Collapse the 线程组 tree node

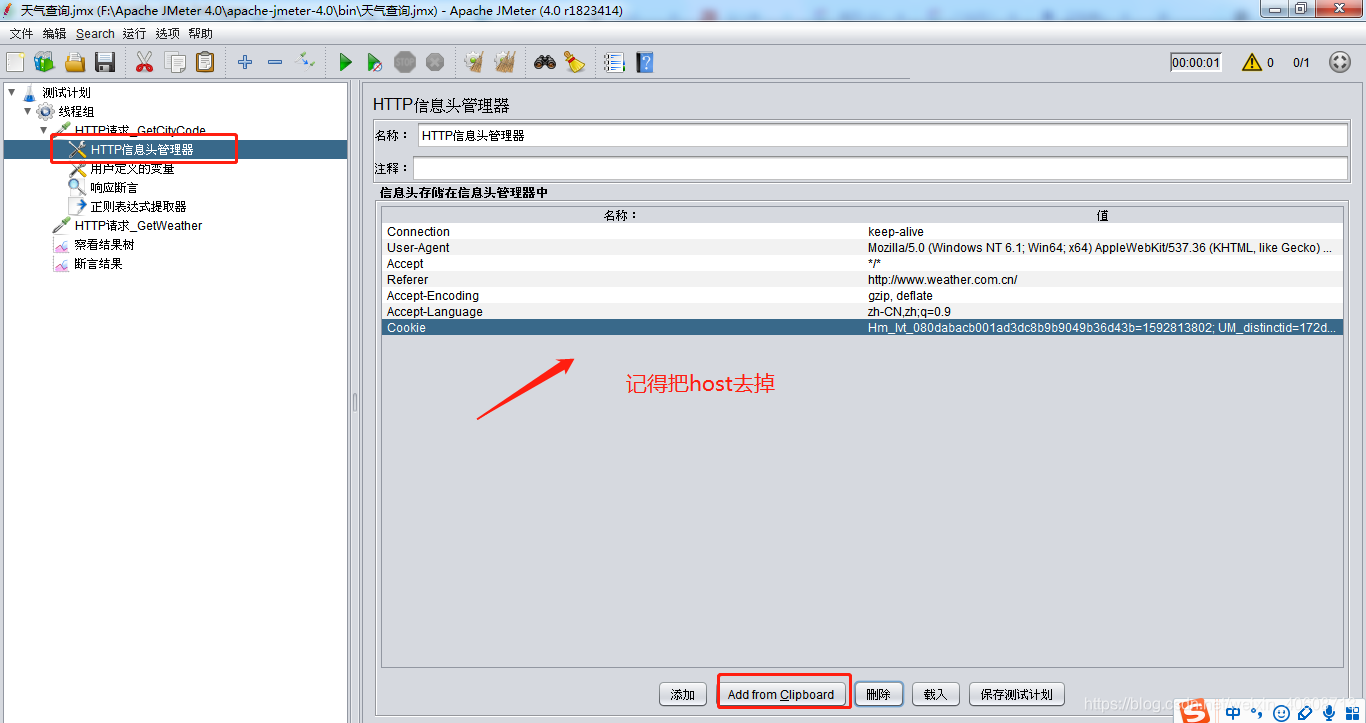[x=27, y=111]
